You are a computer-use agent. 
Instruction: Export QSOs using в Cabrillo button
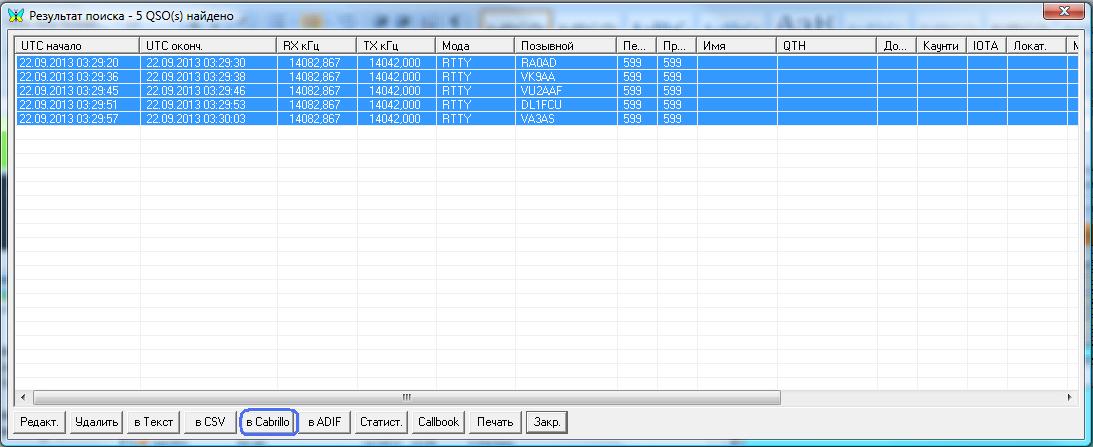pyautogui.click(x=267, y=422)
